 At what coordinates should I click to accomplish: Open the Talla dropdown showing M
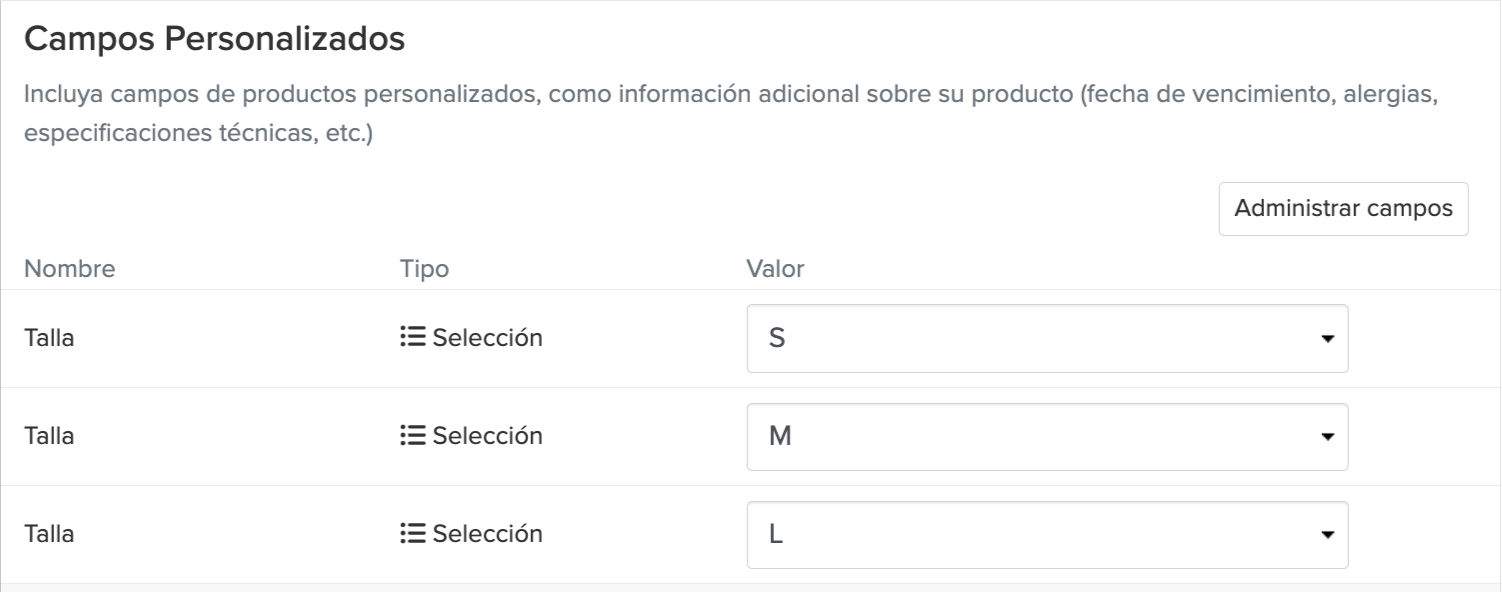(1046, 437)
